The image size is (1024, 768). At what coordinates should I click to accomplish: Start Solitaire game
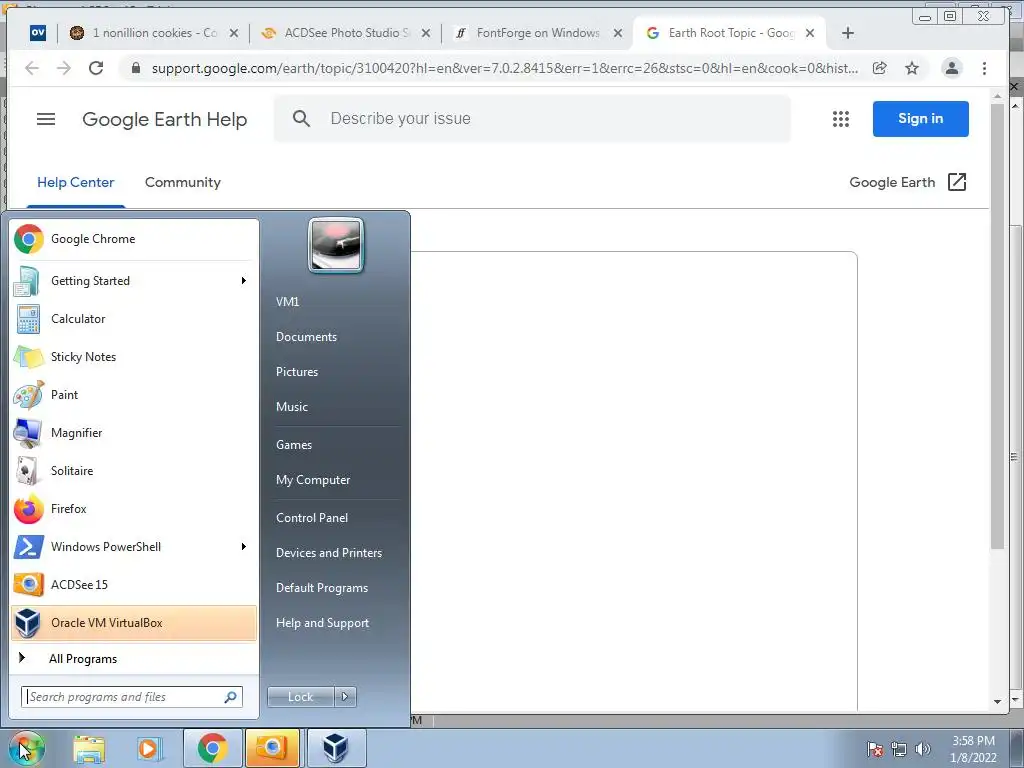134,471
